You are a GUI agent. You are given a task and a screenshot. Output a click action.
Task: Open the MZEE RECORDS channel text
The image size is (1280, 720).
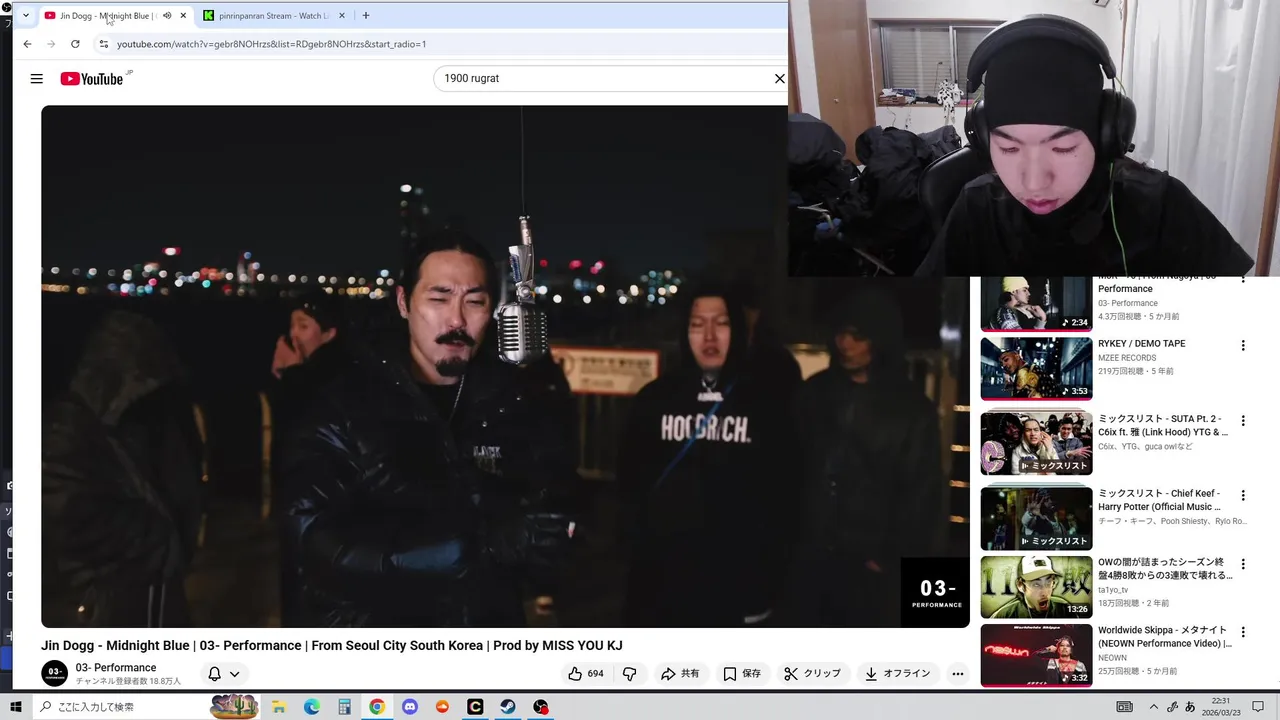[x=1127, y=358]
